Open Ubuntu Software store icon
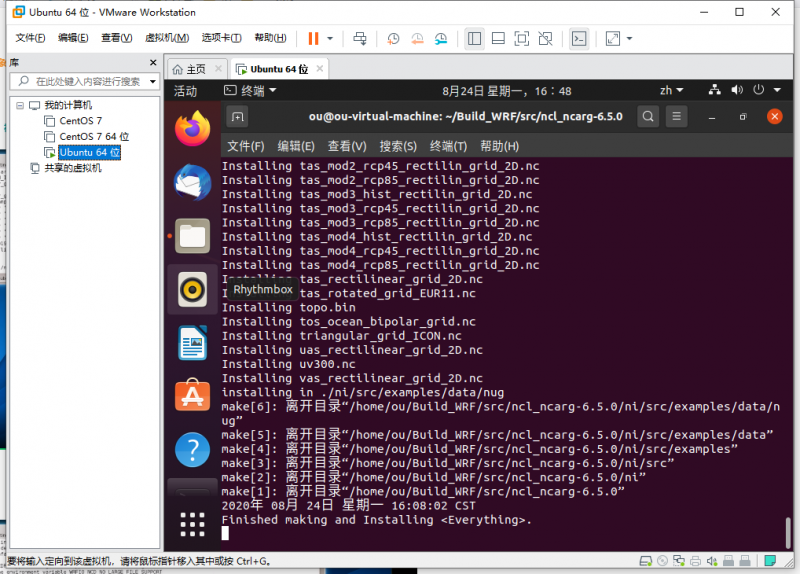The height and width of the screenshot is (574, 800). point(192,397)
